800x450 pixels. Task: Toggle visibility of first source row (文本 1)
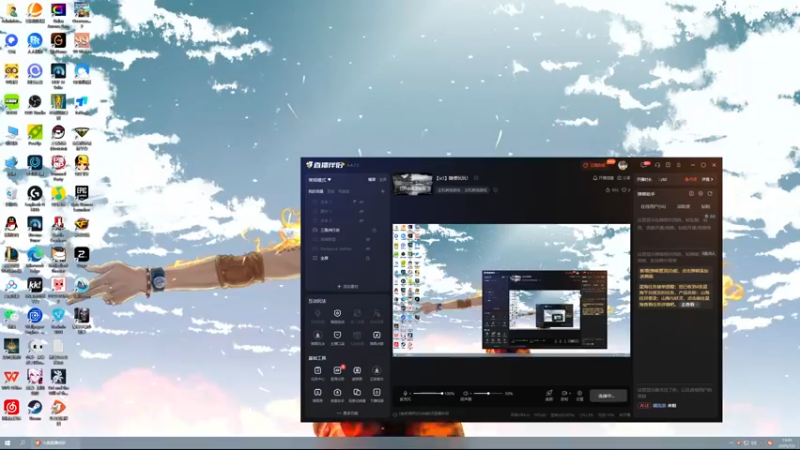(362, 202)
